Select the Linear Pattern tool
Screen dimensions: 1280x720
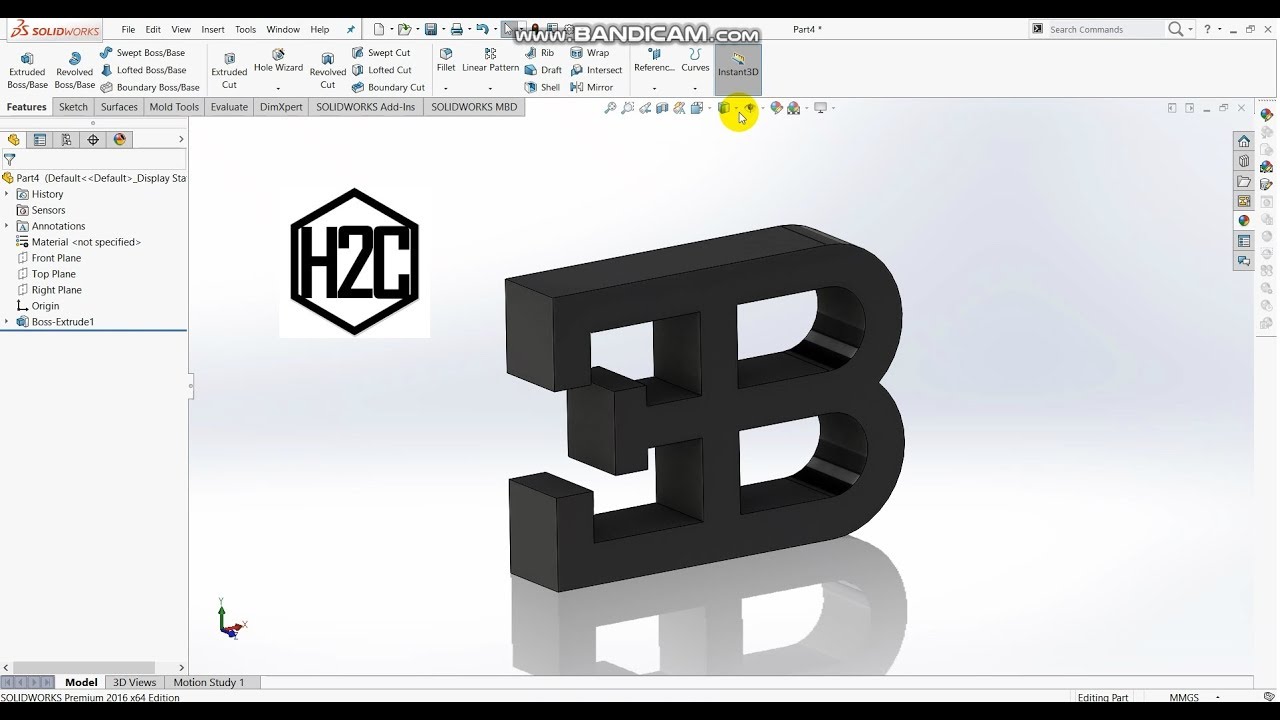pos(490,61)
